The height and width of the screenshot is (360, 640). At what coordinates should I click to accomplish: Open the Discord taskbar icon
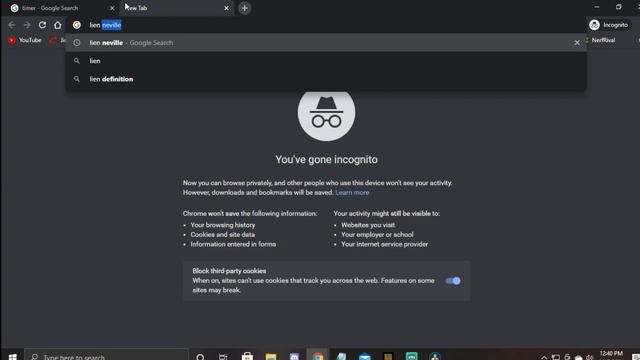(294, 357)
